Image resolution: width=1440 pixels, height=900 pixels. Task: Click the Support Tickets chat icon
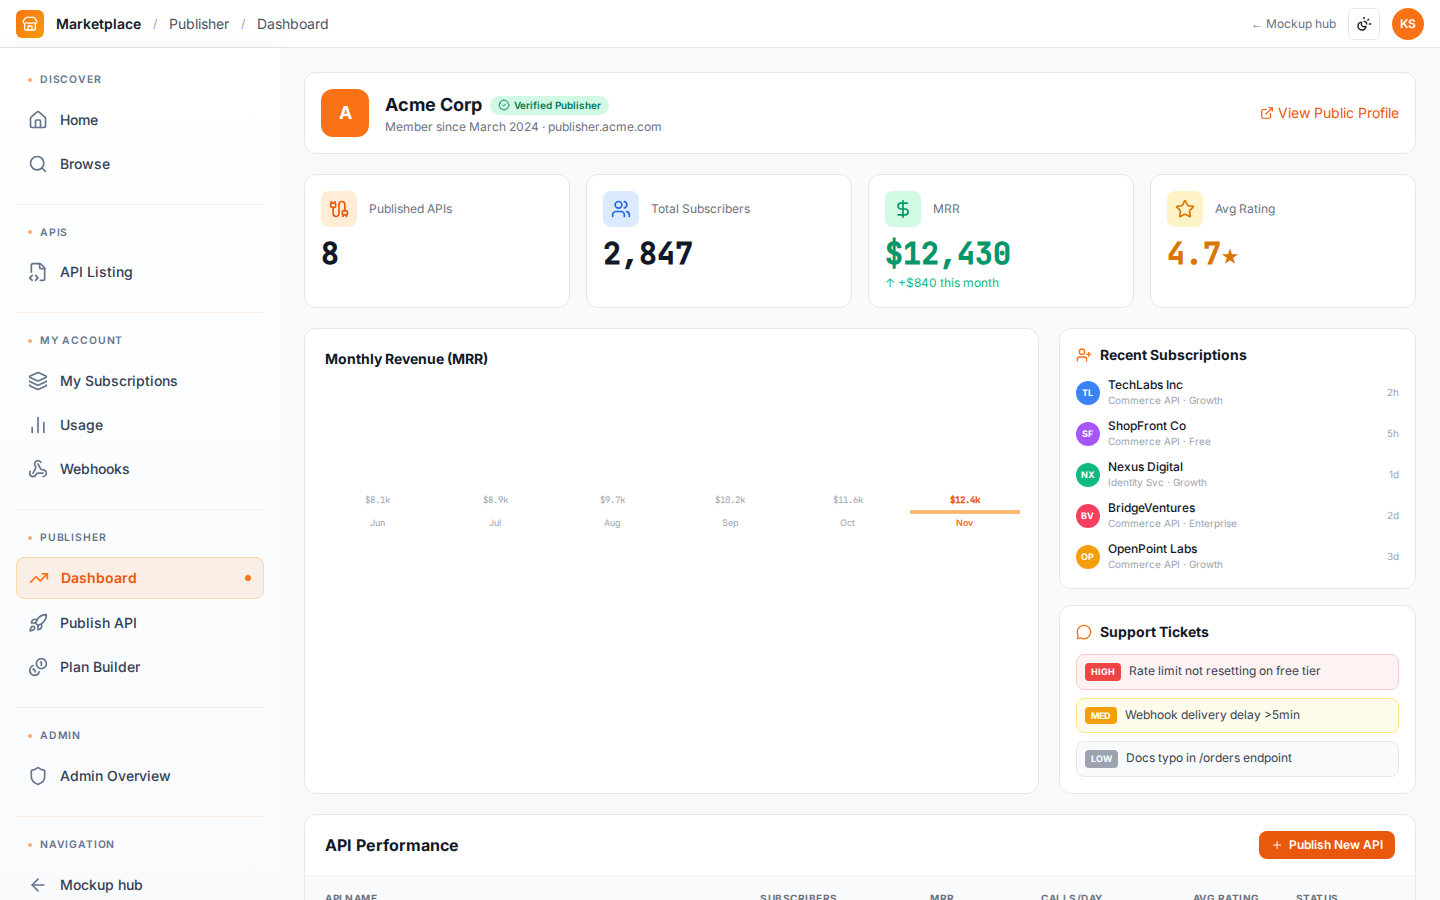[x=1084, y=632]
